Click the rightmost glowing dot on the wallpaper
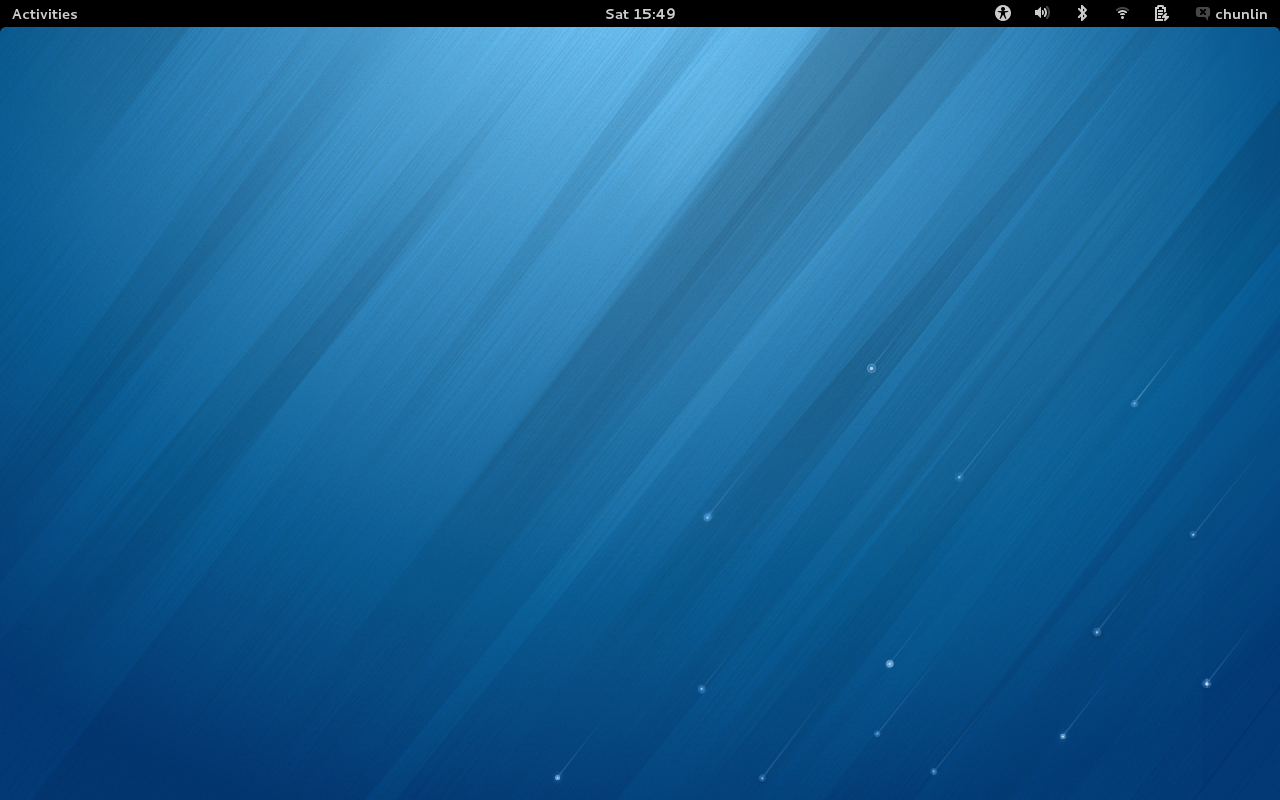The image size is (1280, 800). coord(1207,683)
